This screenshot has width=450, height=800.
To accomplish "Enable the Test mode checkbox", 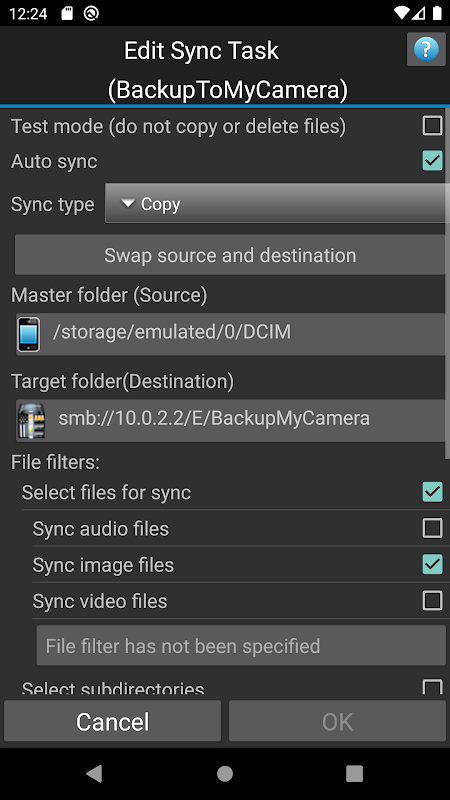I will [432, 126].
